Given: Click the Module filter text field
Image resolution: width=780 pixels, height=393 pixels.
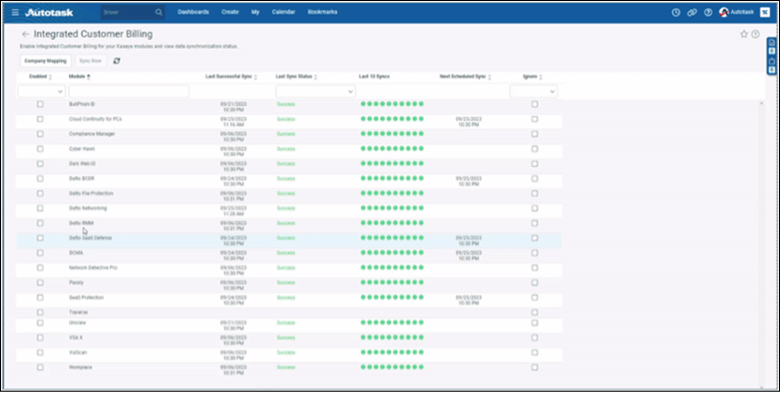Looking at the screenshot, I should click(x=129, y=92).
